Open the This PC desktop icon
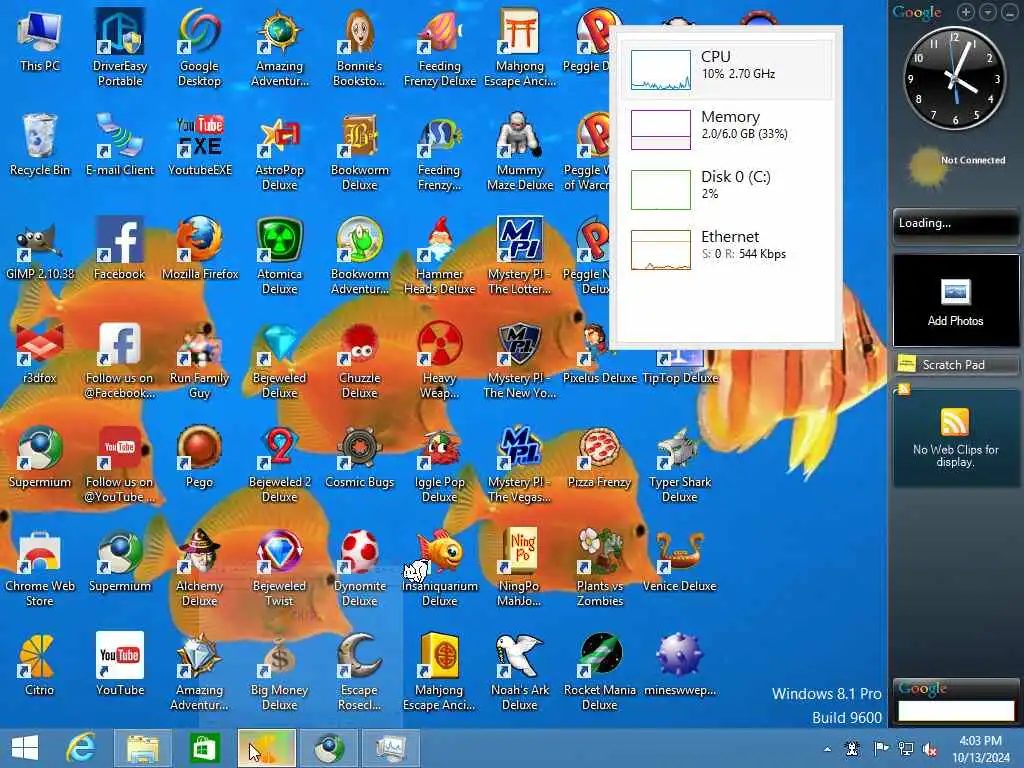Viewport: 1024px width, 768px height. click(40, 40)
